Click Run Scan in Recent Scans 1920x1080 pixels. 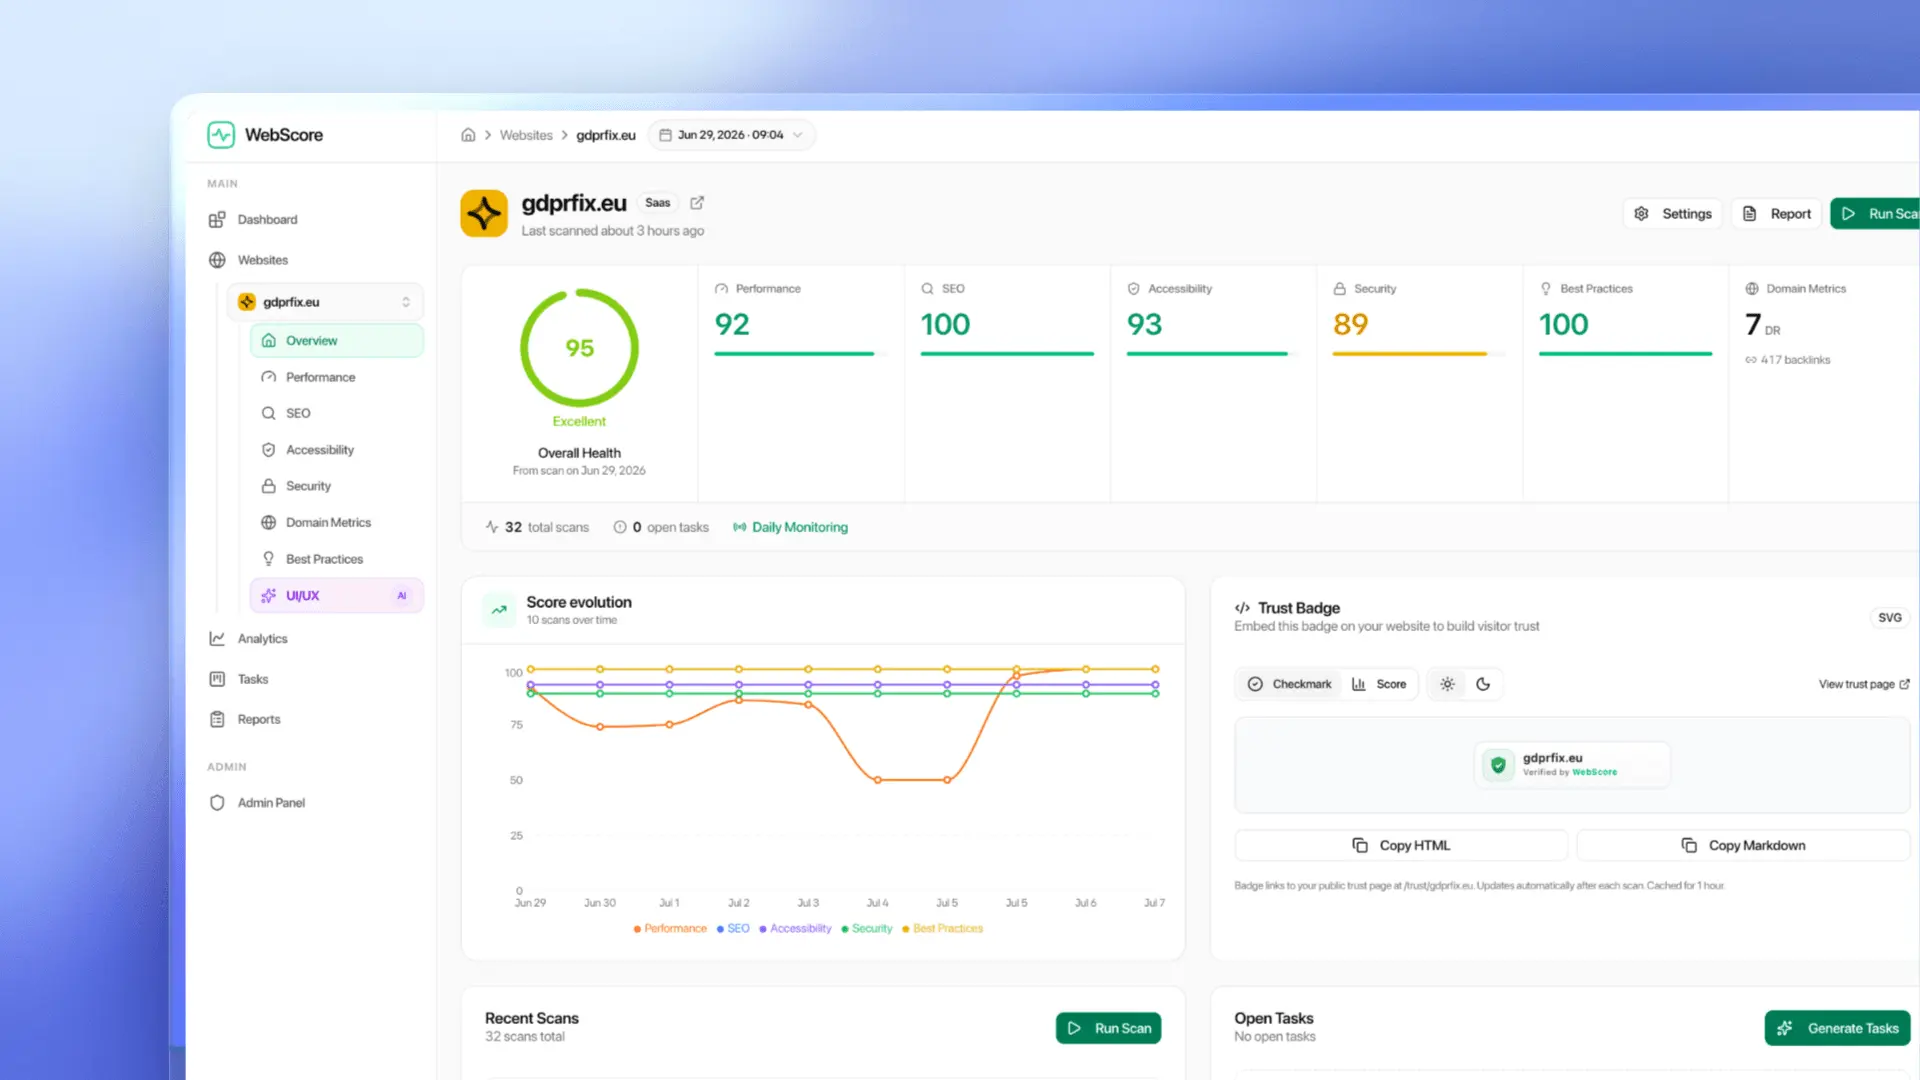(1108, 1029)
